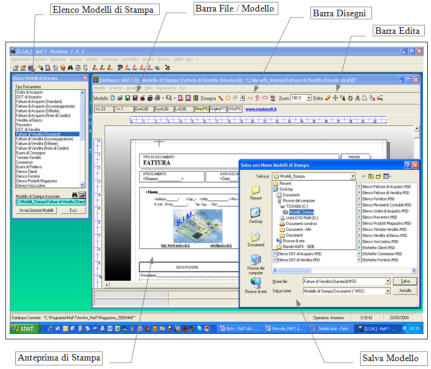Viewport: 431px width, 369px height.
Task: Select Elenco DDT di Acquisto.MSD file
Action: click(297, 254)
